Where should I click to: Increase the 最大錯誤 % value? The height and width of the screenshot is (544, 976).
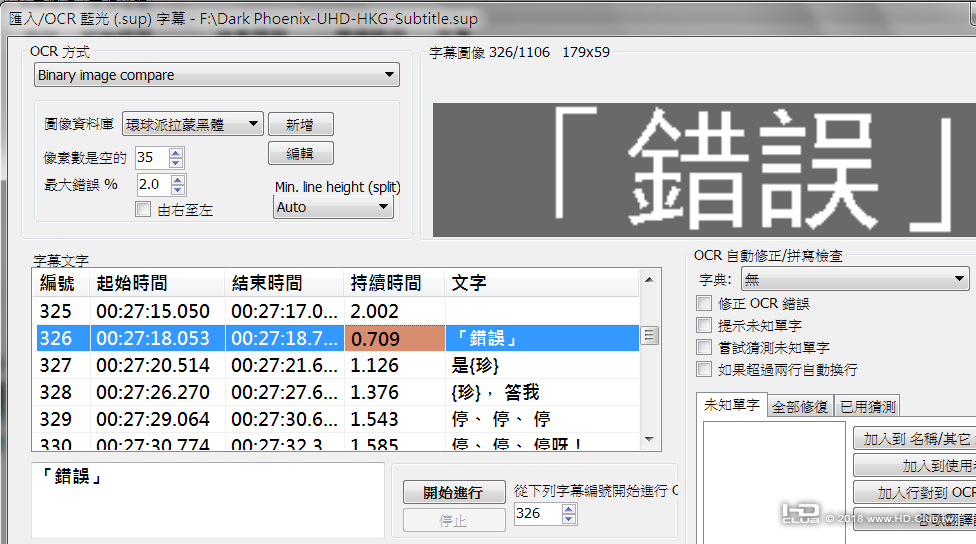[178, 179]
